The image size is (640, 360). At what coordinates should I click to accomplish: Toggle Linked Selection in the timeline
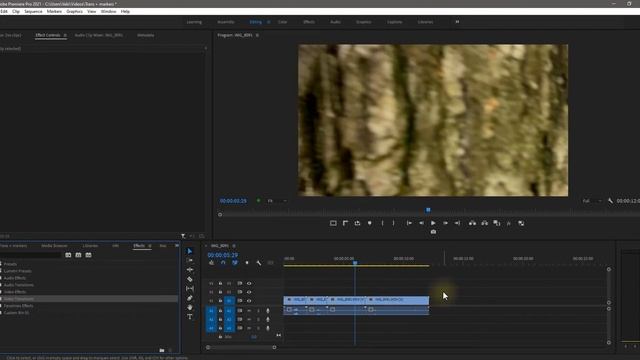(235, 263)
